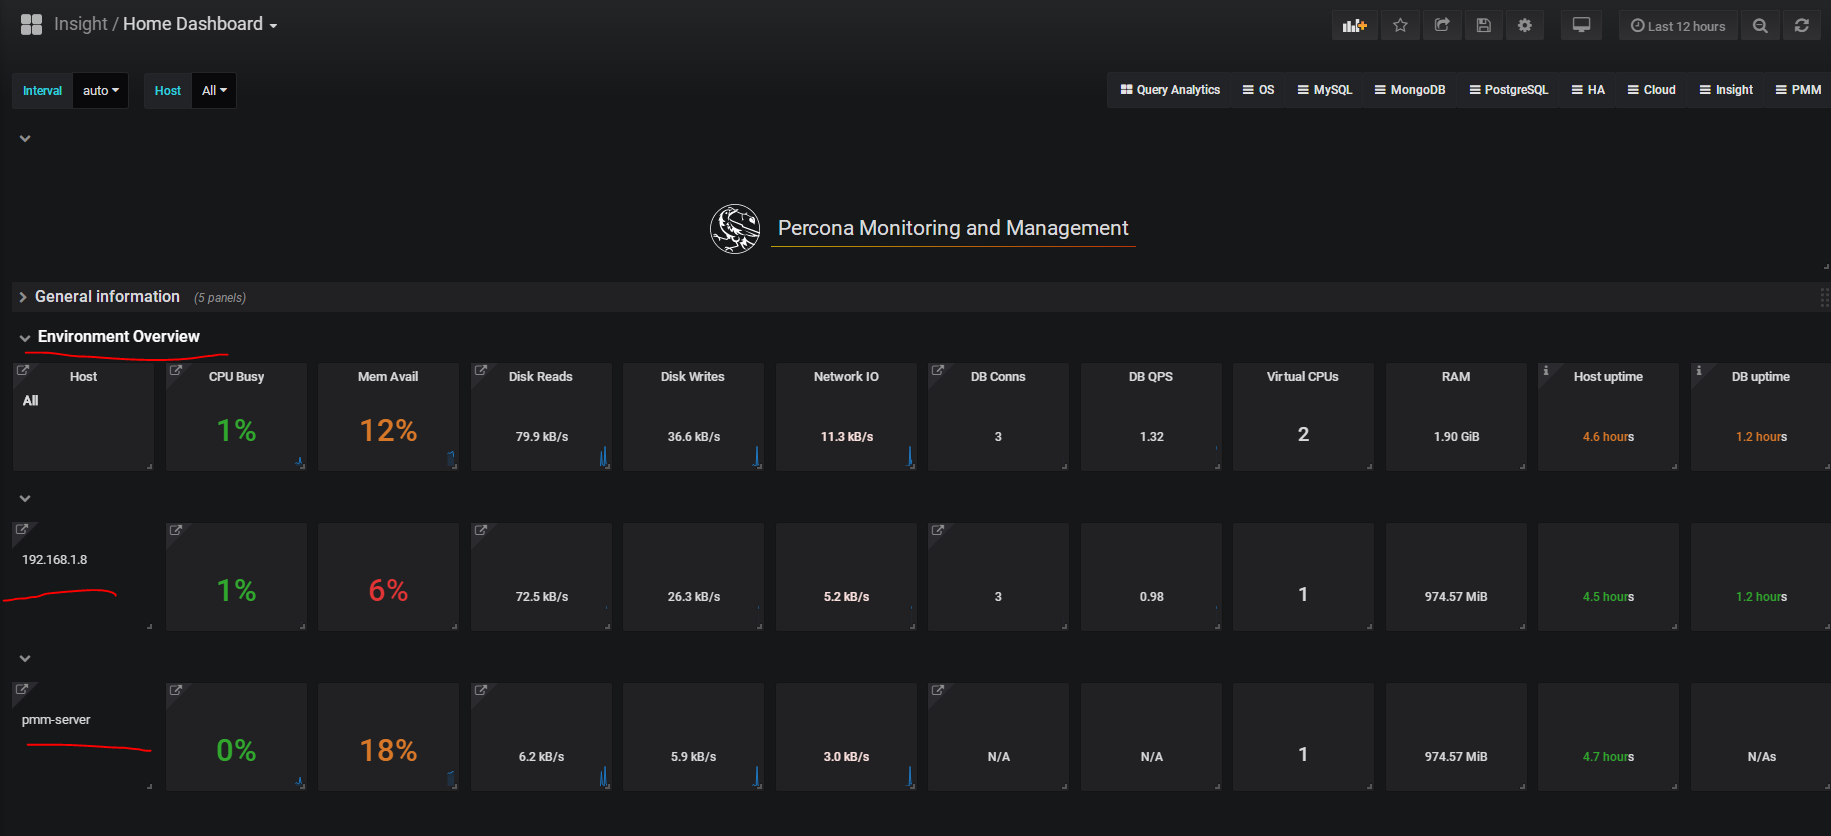Screen dimensions: 1831x836
Task: Show info icon on Host uptime panel
Action: click(1546, 370)
